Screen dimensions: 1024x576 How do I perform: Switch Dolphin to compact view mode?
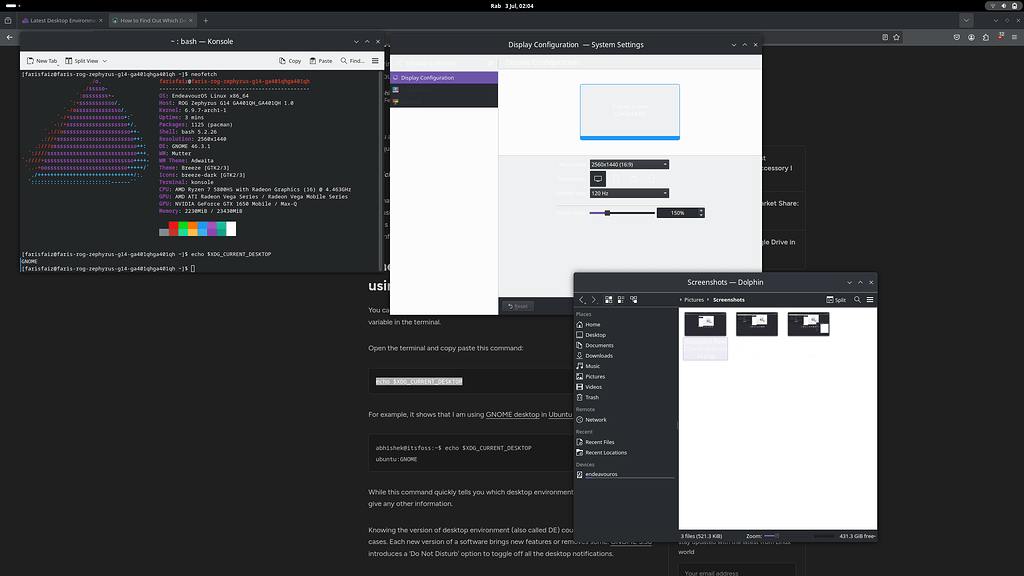621,301
